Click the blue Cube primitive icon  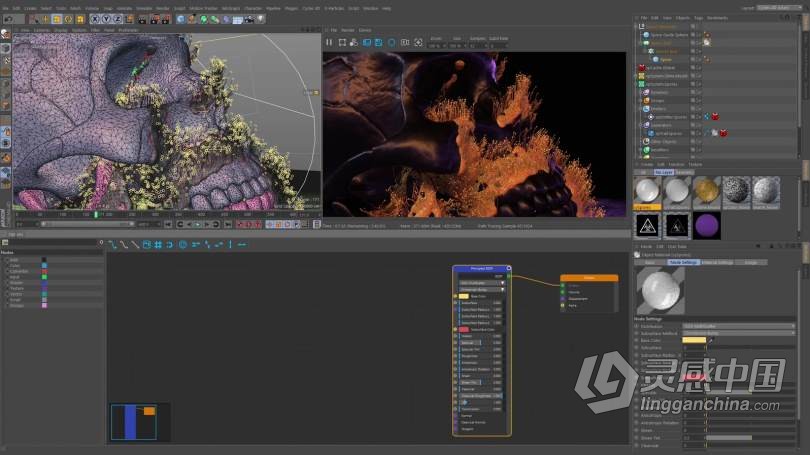point(181,19)
